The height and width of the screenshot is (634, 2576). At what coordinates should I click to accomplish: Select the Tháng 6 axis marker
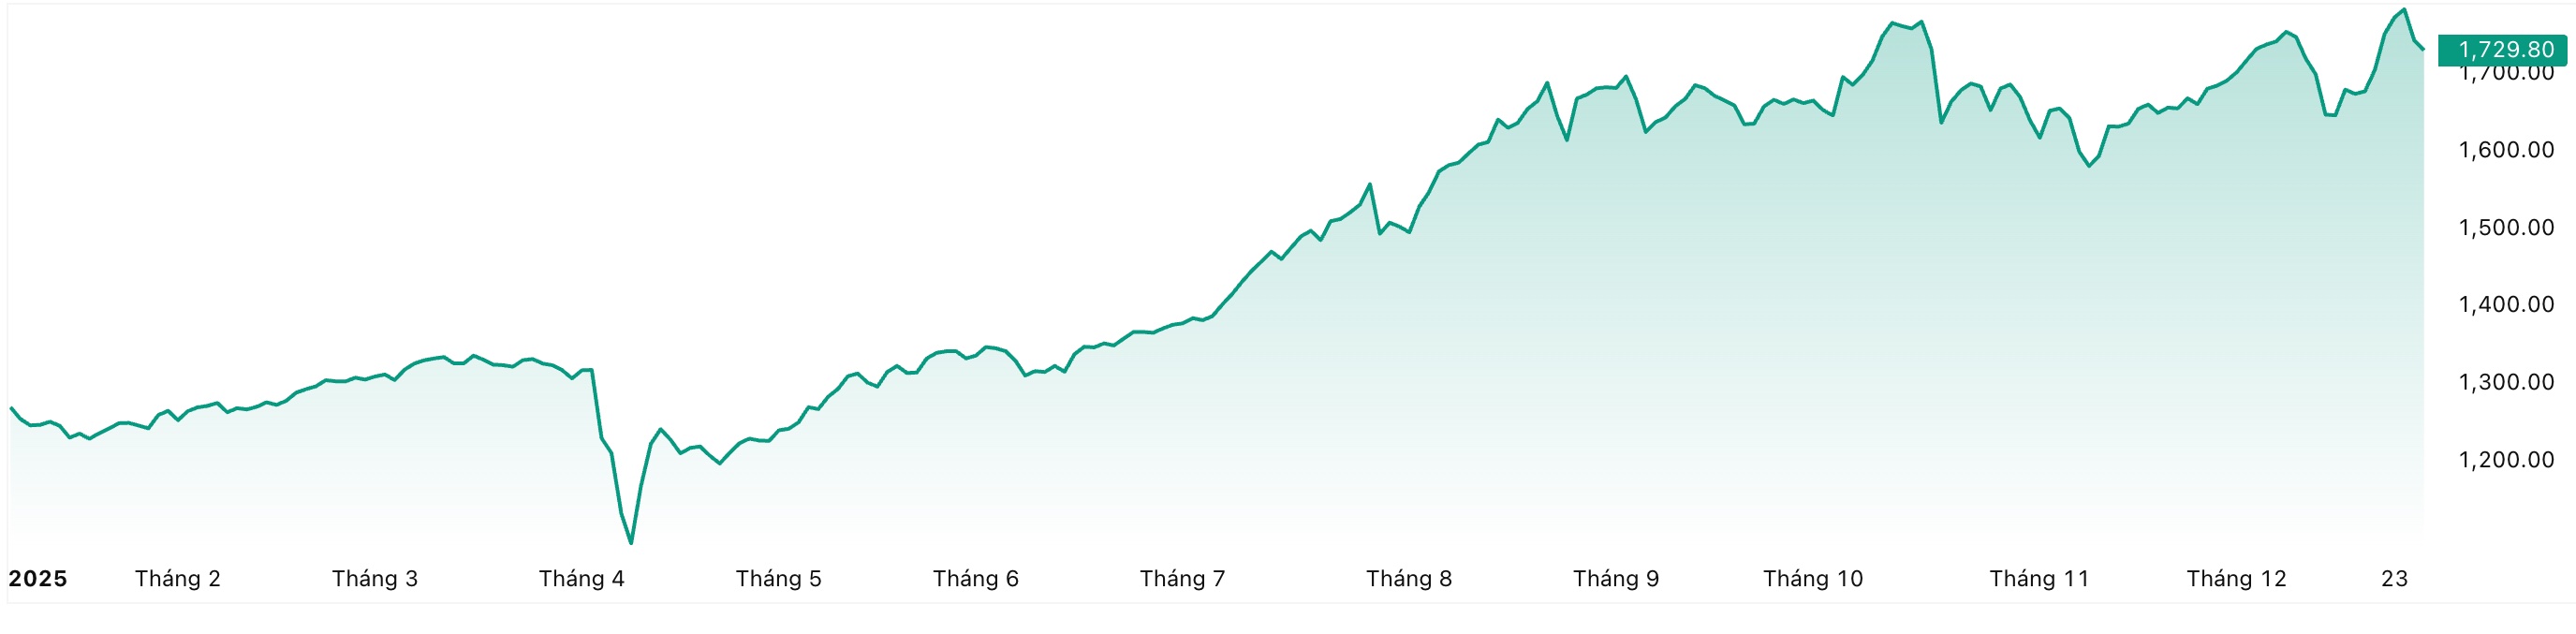(975, 579)
